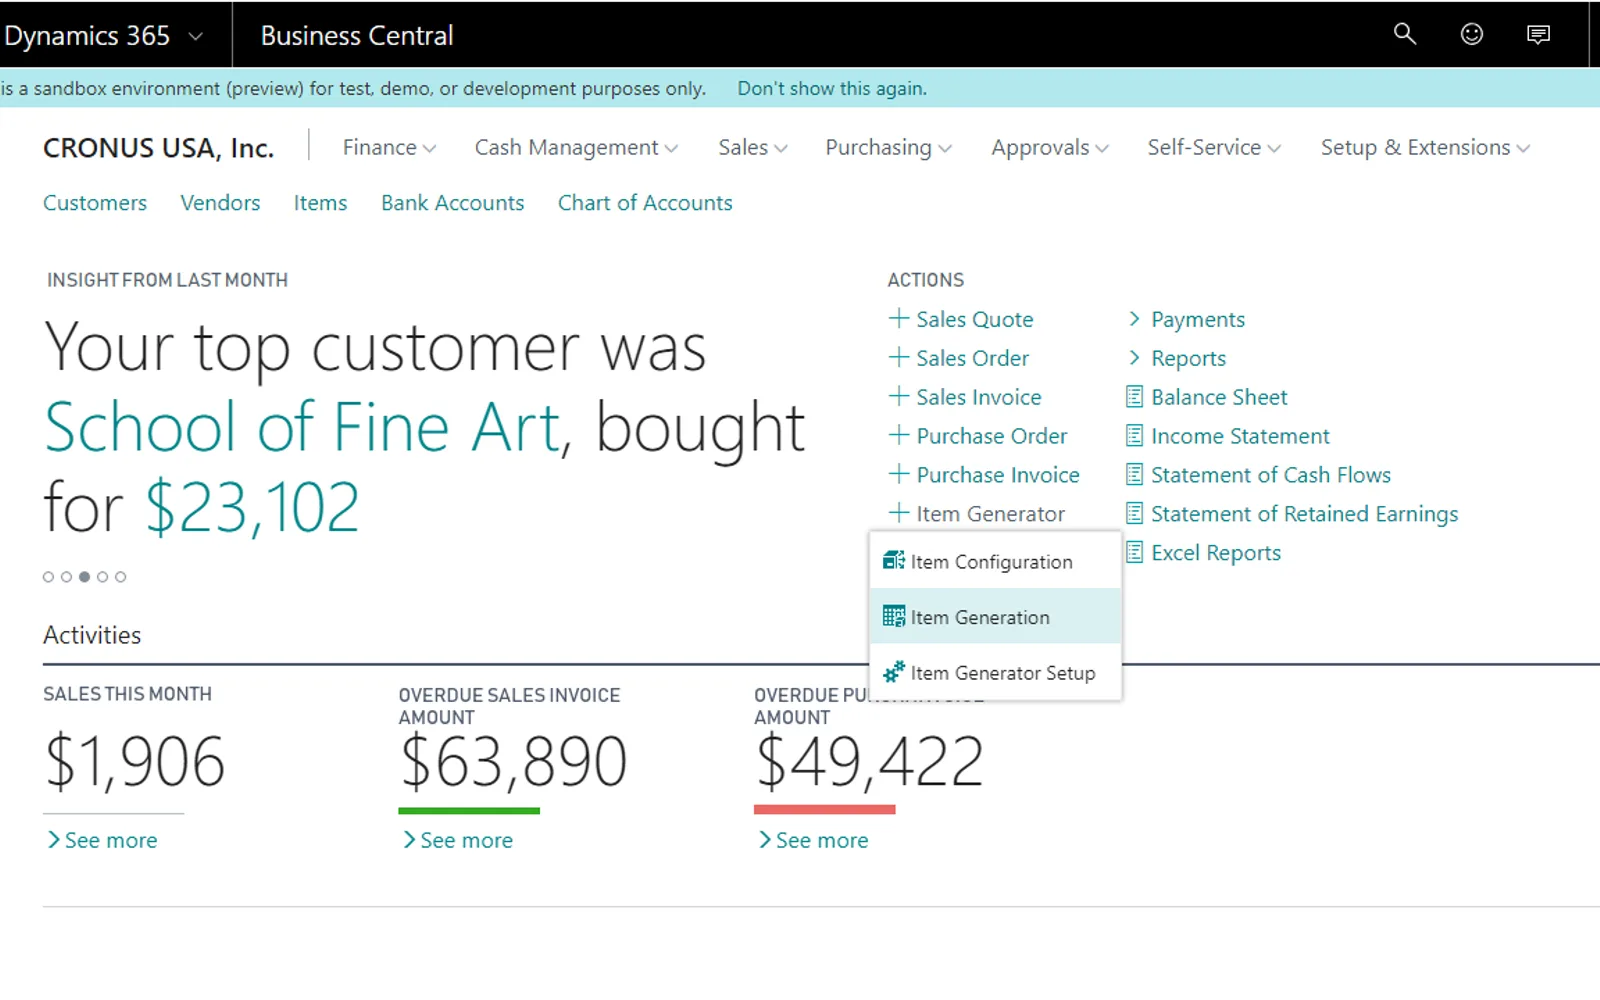Open the Customers link

pos(95,203)
